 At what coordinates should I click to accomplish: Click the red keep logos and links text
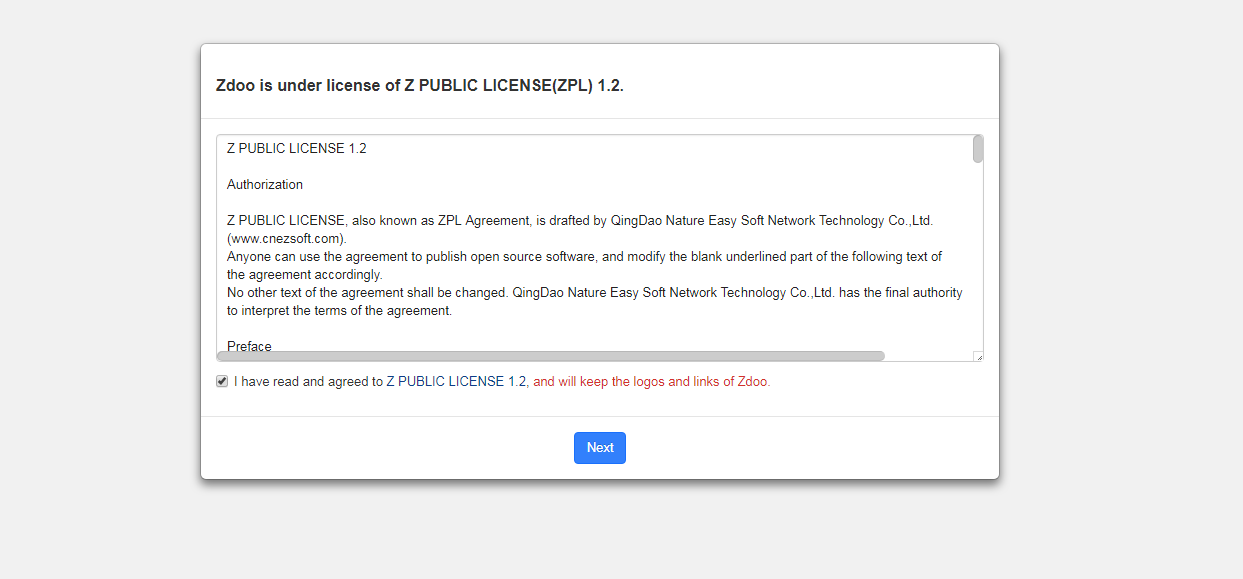(x=652, y=382)
